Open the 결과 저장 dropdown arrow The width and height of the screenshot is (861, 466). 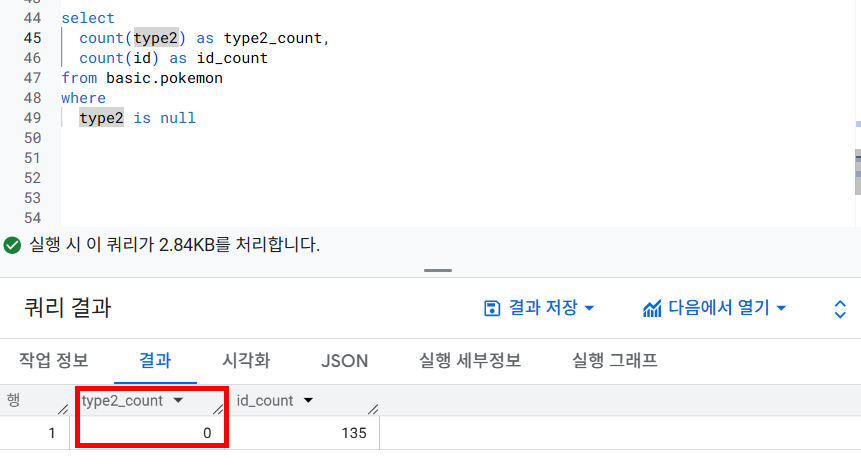tap(590, 308)
